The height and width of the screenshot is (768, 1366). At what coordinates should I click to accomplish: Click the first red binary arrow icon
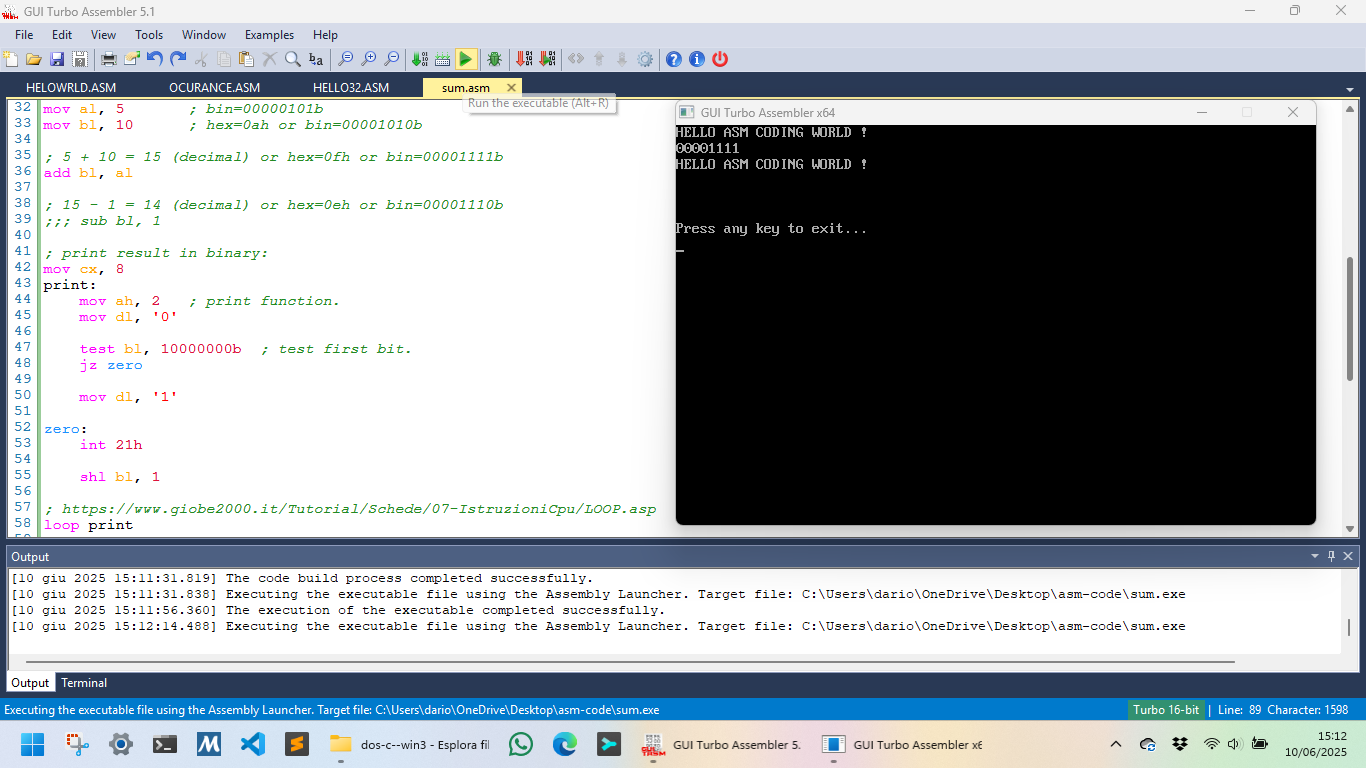[x=524, y=59]
